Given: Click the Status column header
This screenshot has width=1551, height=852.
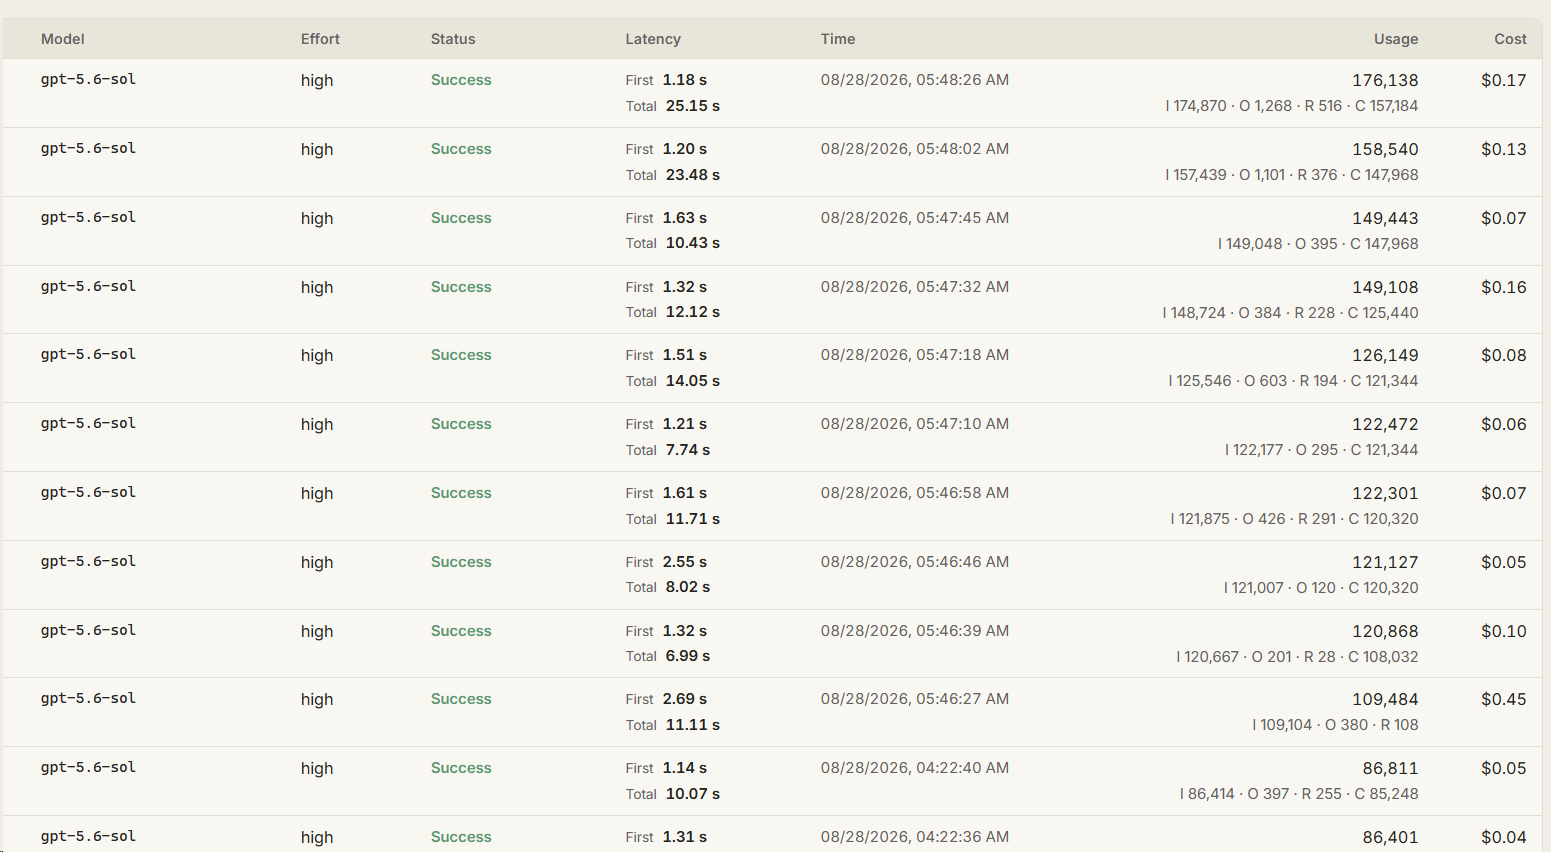Looking at the screenshot, I should click(453, 39).
